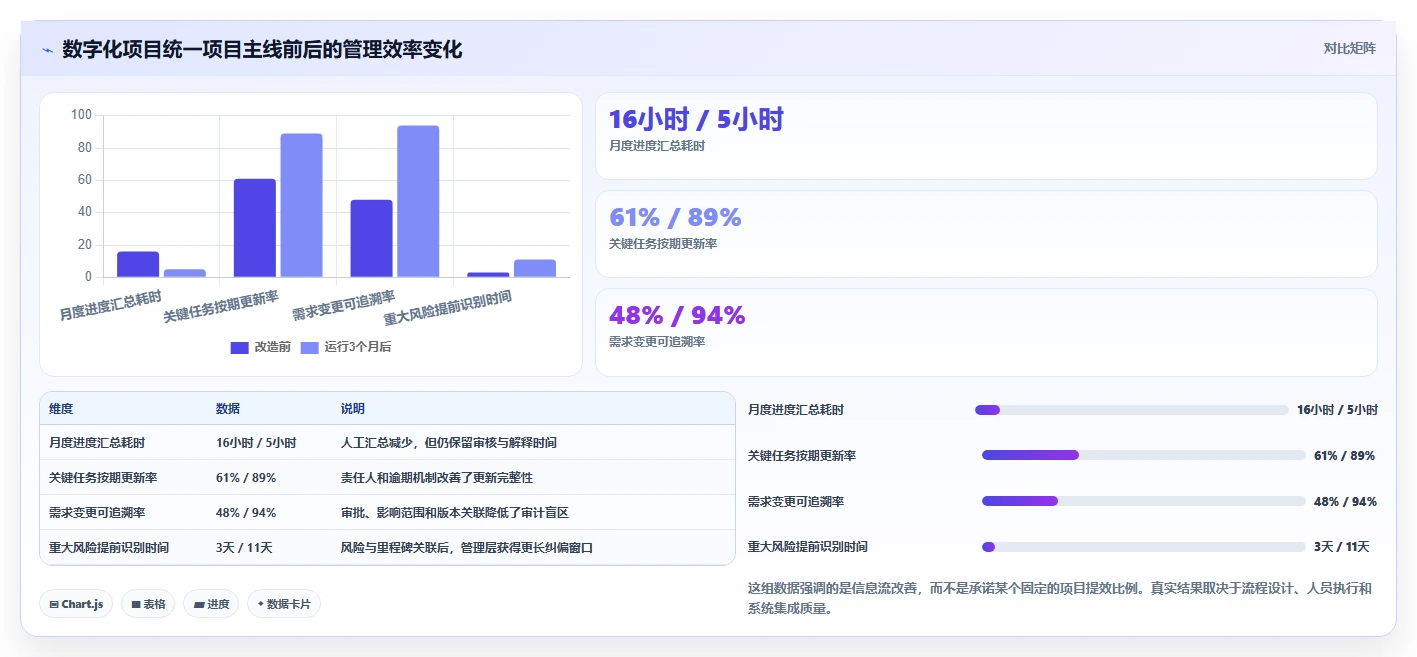Click the 重大风险提前识别时间 progress bar
The height and width of the screenshot is (657, 1417).
click(1144, 547)
